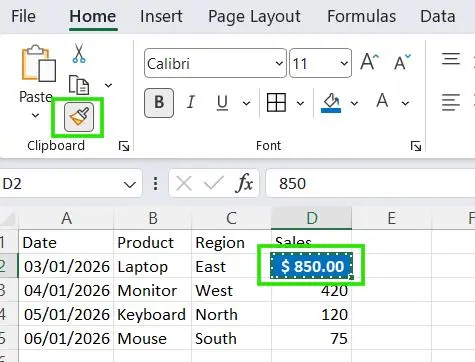Open the font size 11 dropdown

click(344, 63)
